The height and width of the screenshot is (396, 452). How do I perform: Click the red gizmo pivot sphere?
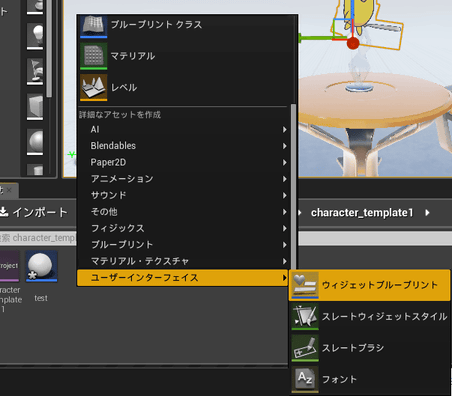pos(353,43)
